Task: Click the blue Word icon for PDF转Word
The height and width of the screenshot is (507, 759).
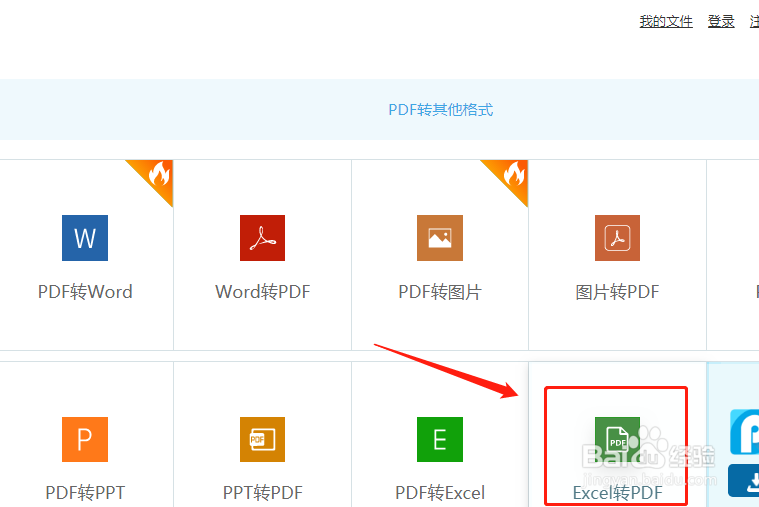Action: (x=85, y=238)
